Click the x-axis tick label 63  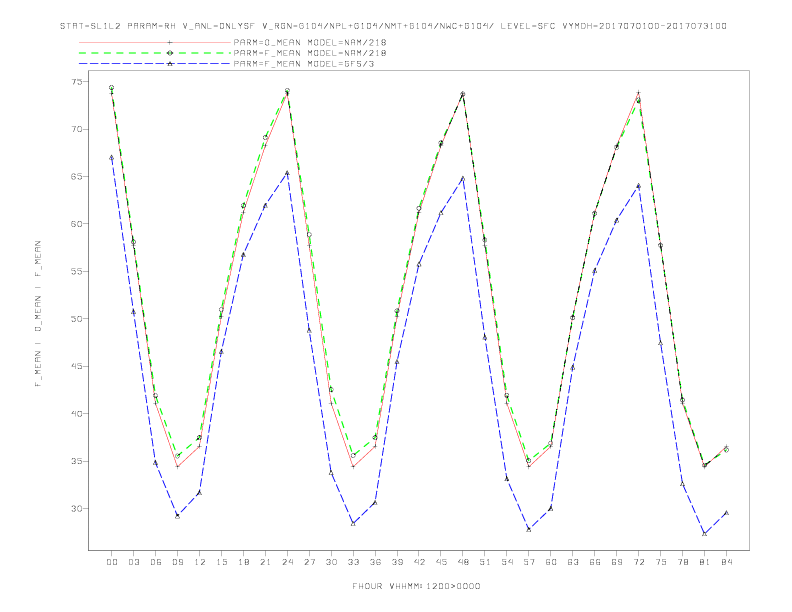(x=573, y=562)
